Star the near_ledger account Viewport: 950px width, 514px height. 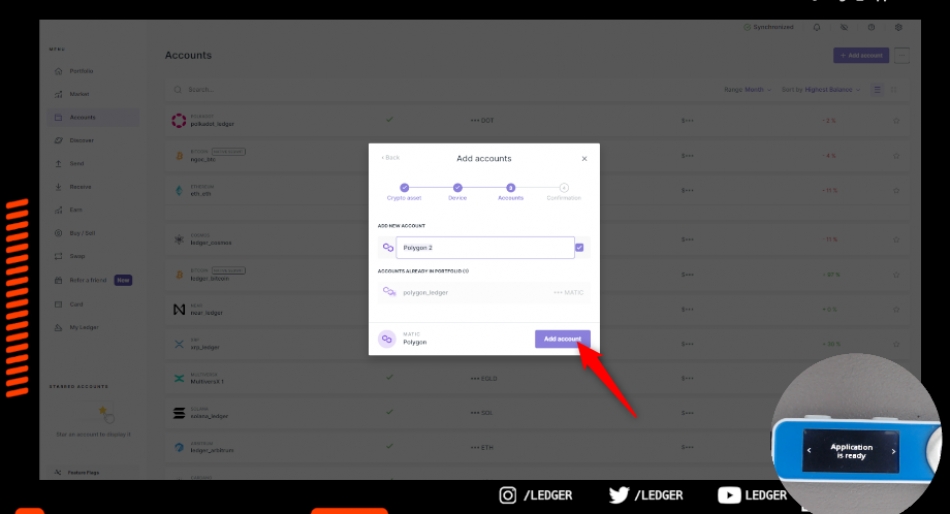pyautogui.click(x=896, y=309)
